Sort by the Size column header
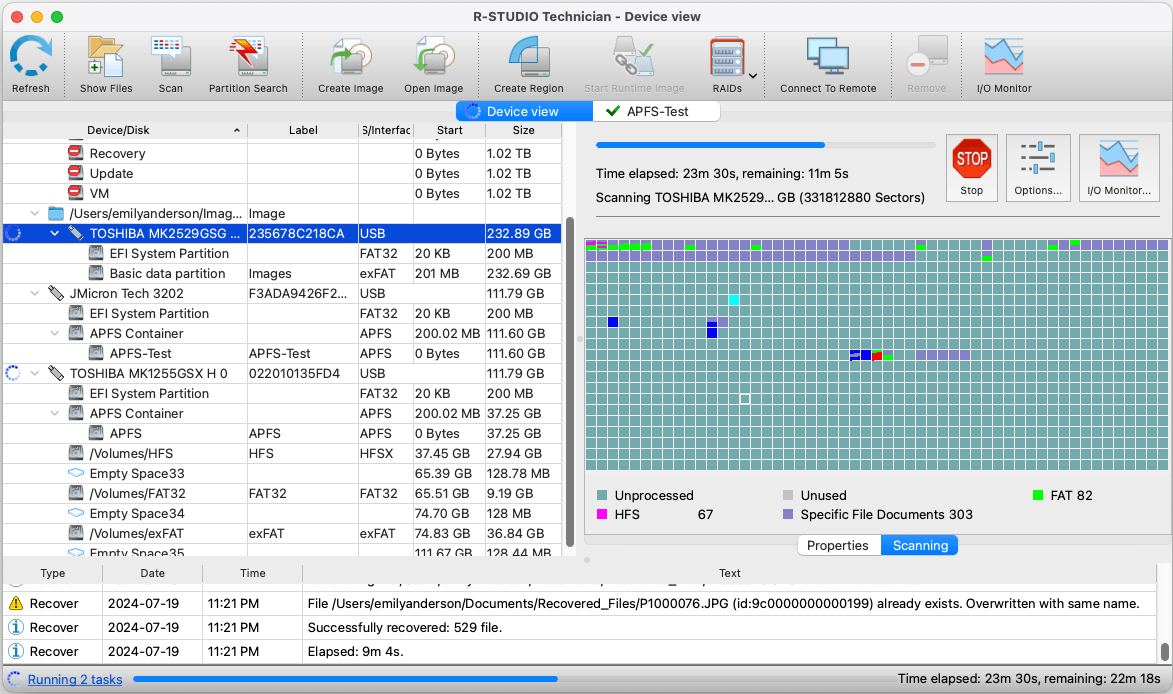Viewport: 1173px width, 694px height. [x=524, y=130]
